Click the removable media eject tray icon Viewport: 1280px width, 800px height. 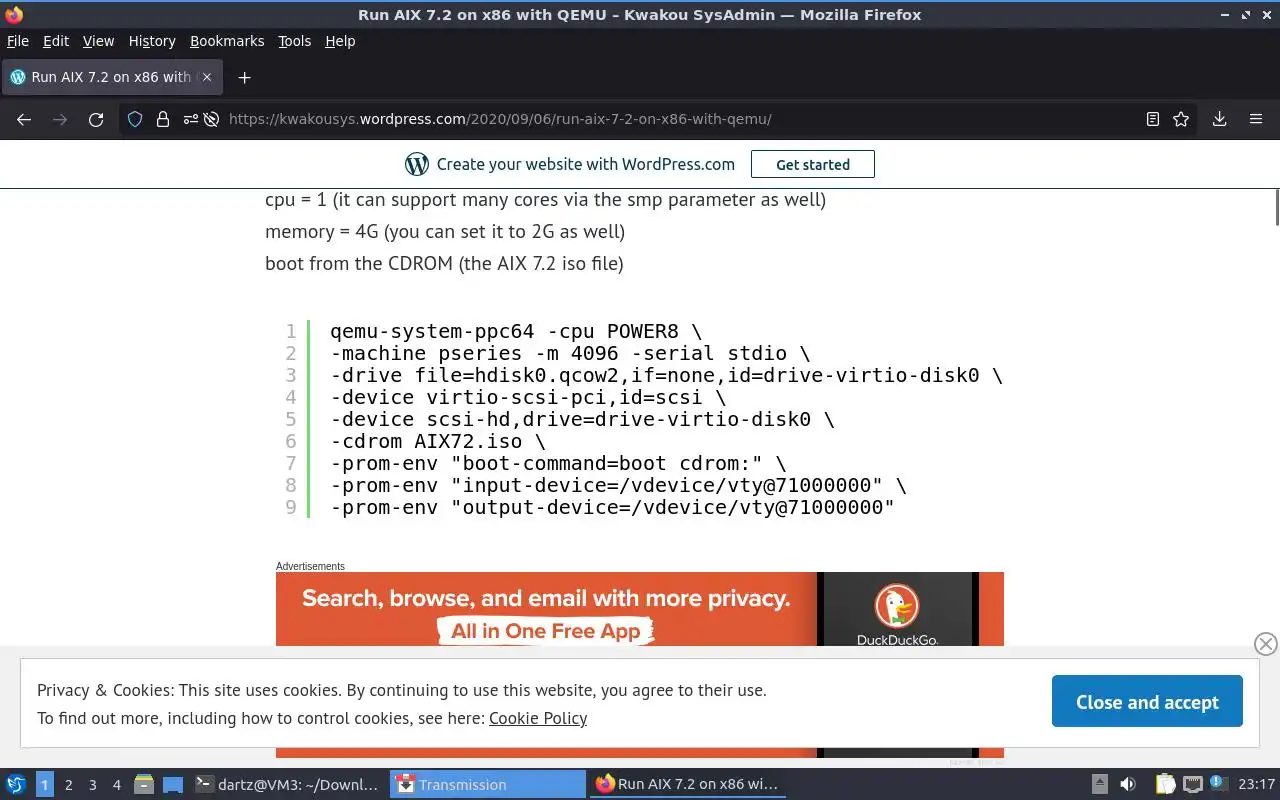pos(1099,784)
